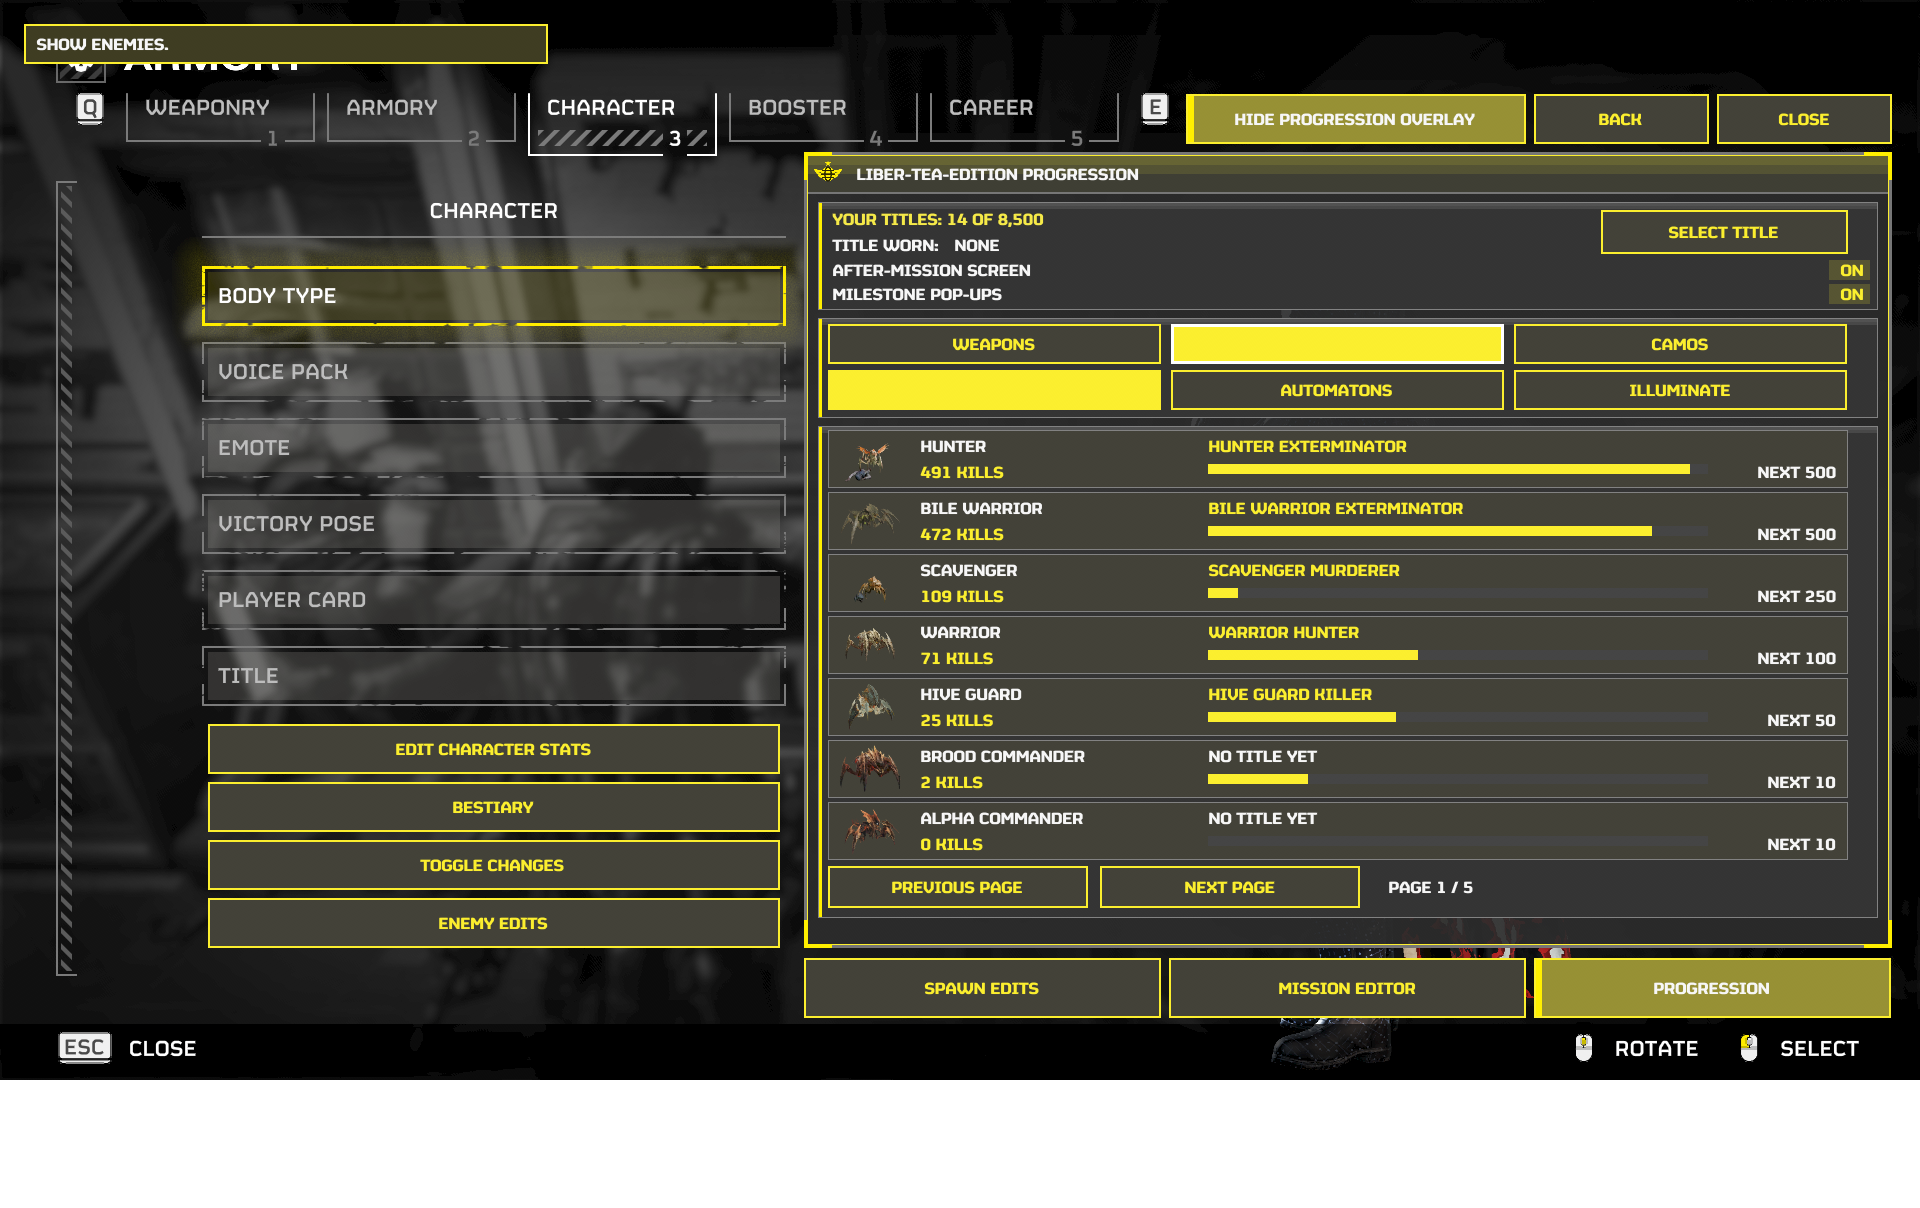1920x1208 pixels.
Task: Open the Bestiary
Action: [493, 807]
